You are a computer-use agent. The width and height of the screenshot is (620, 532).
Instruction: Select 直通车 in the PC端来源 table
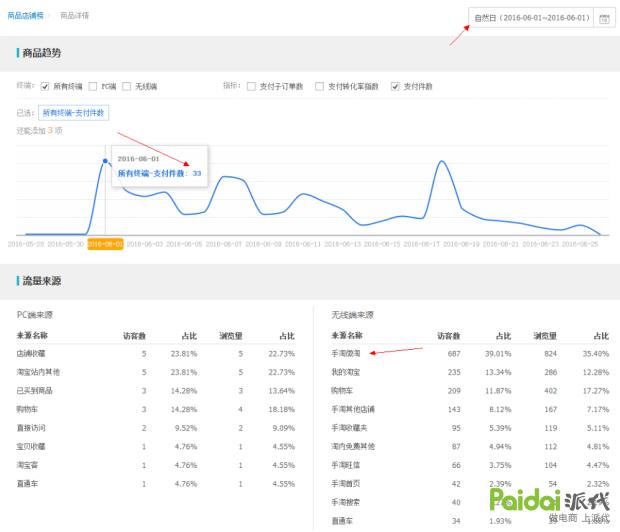click(156, 484)
